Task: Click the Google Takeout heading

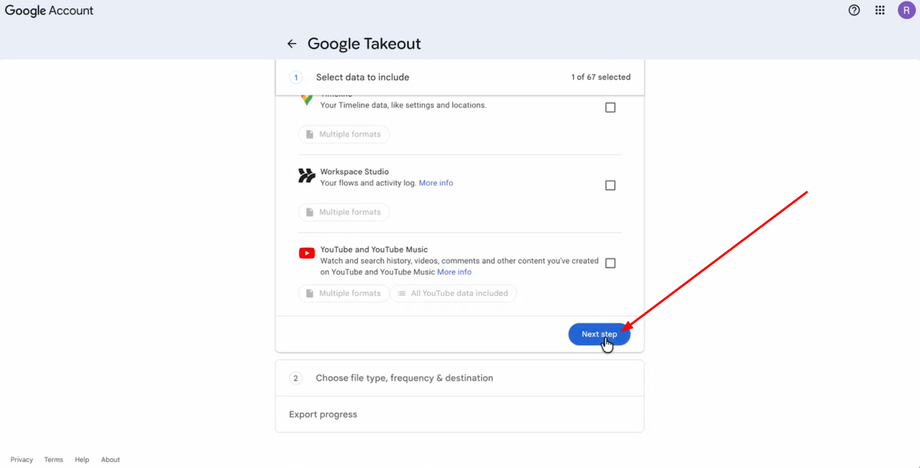Action: pos(364,44)
